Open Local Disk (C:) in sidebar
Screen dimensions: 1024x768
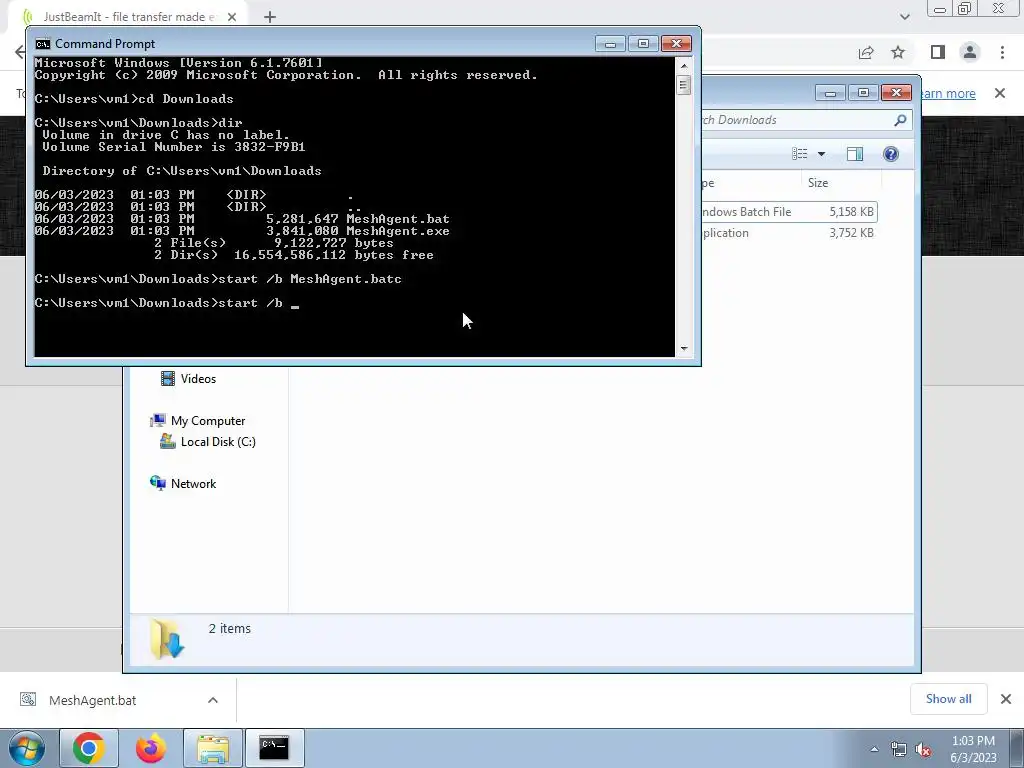(x=209, y=442)
